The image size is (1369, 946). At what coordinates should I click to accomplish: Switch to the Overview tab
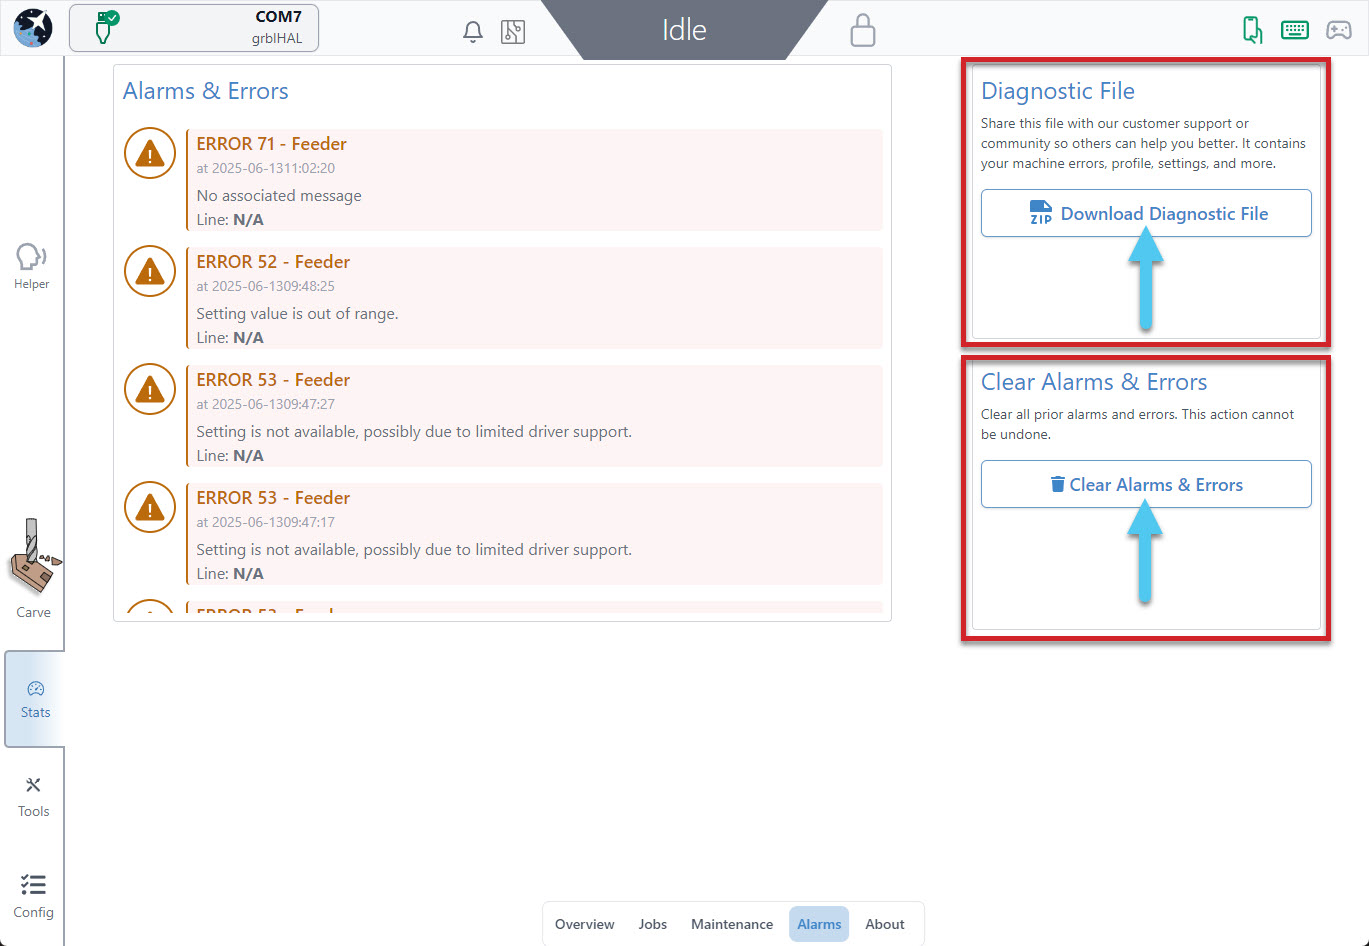pyautogui.click(x=585, y=924)
